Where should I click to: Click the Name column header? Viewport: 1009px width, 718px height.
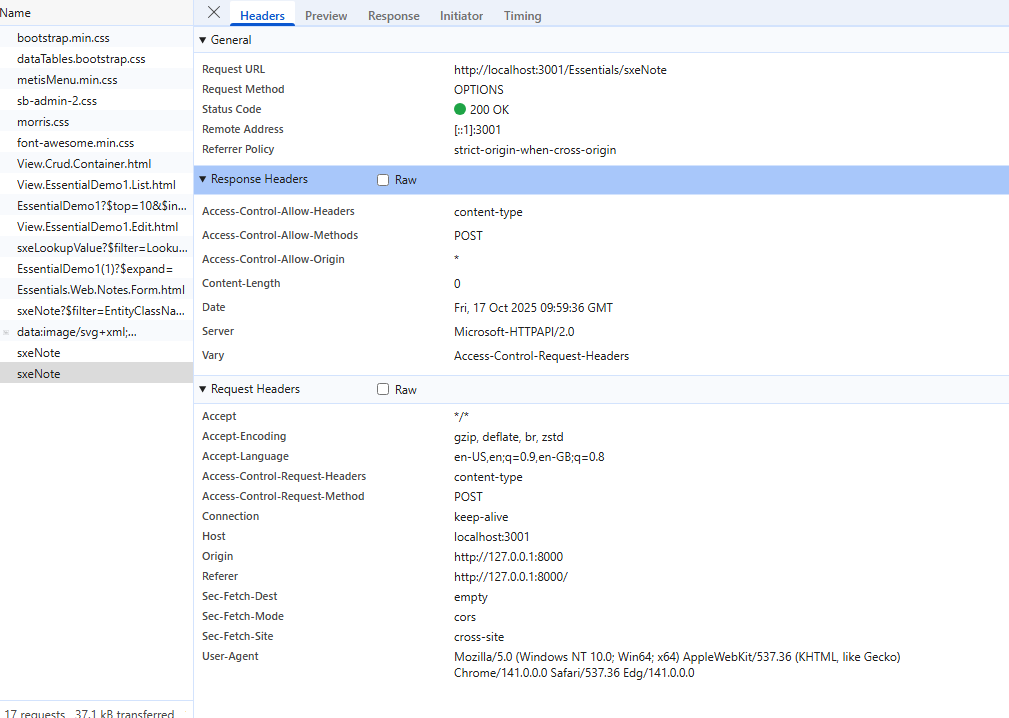point(16,13)
